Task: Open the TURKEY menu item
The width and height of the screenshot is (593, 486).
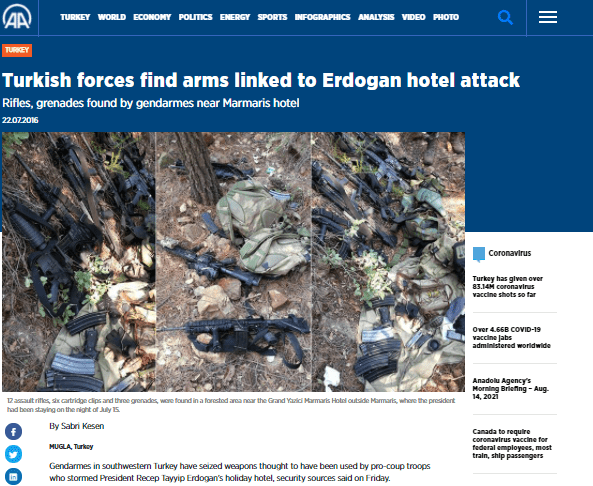Action: (75, 17)
